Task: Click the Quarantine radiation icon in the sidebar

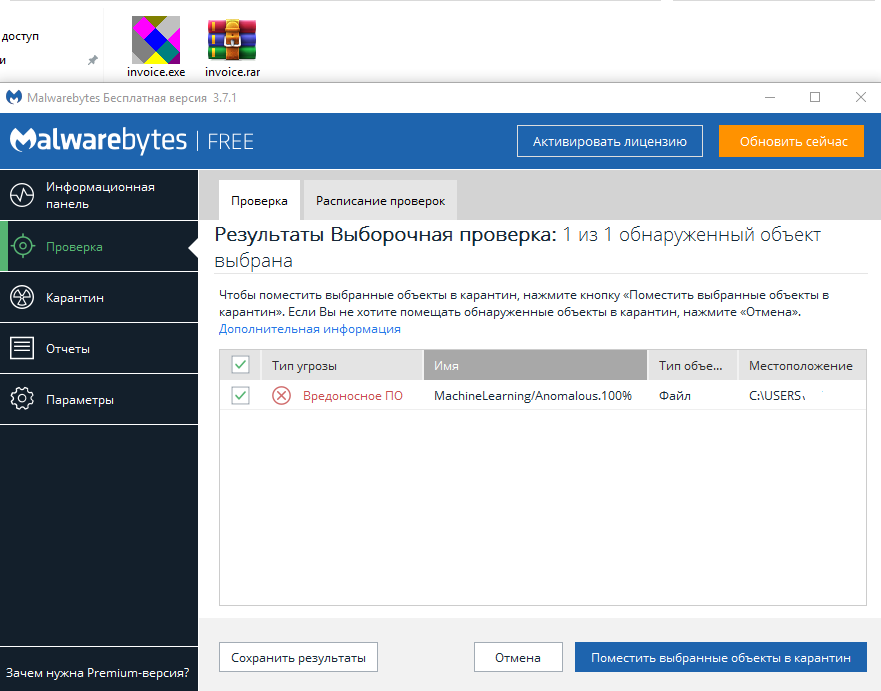Action: click(22, 297)
